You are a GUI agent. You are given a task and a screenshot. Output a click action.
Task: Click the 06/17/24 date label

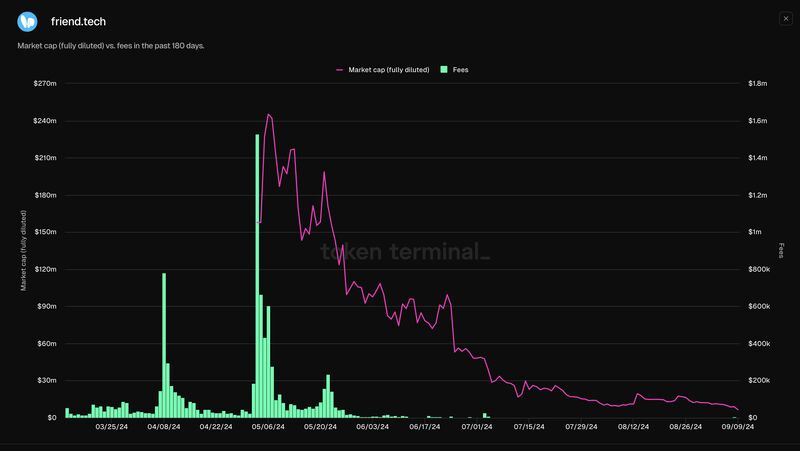click(x=425, y=427)
